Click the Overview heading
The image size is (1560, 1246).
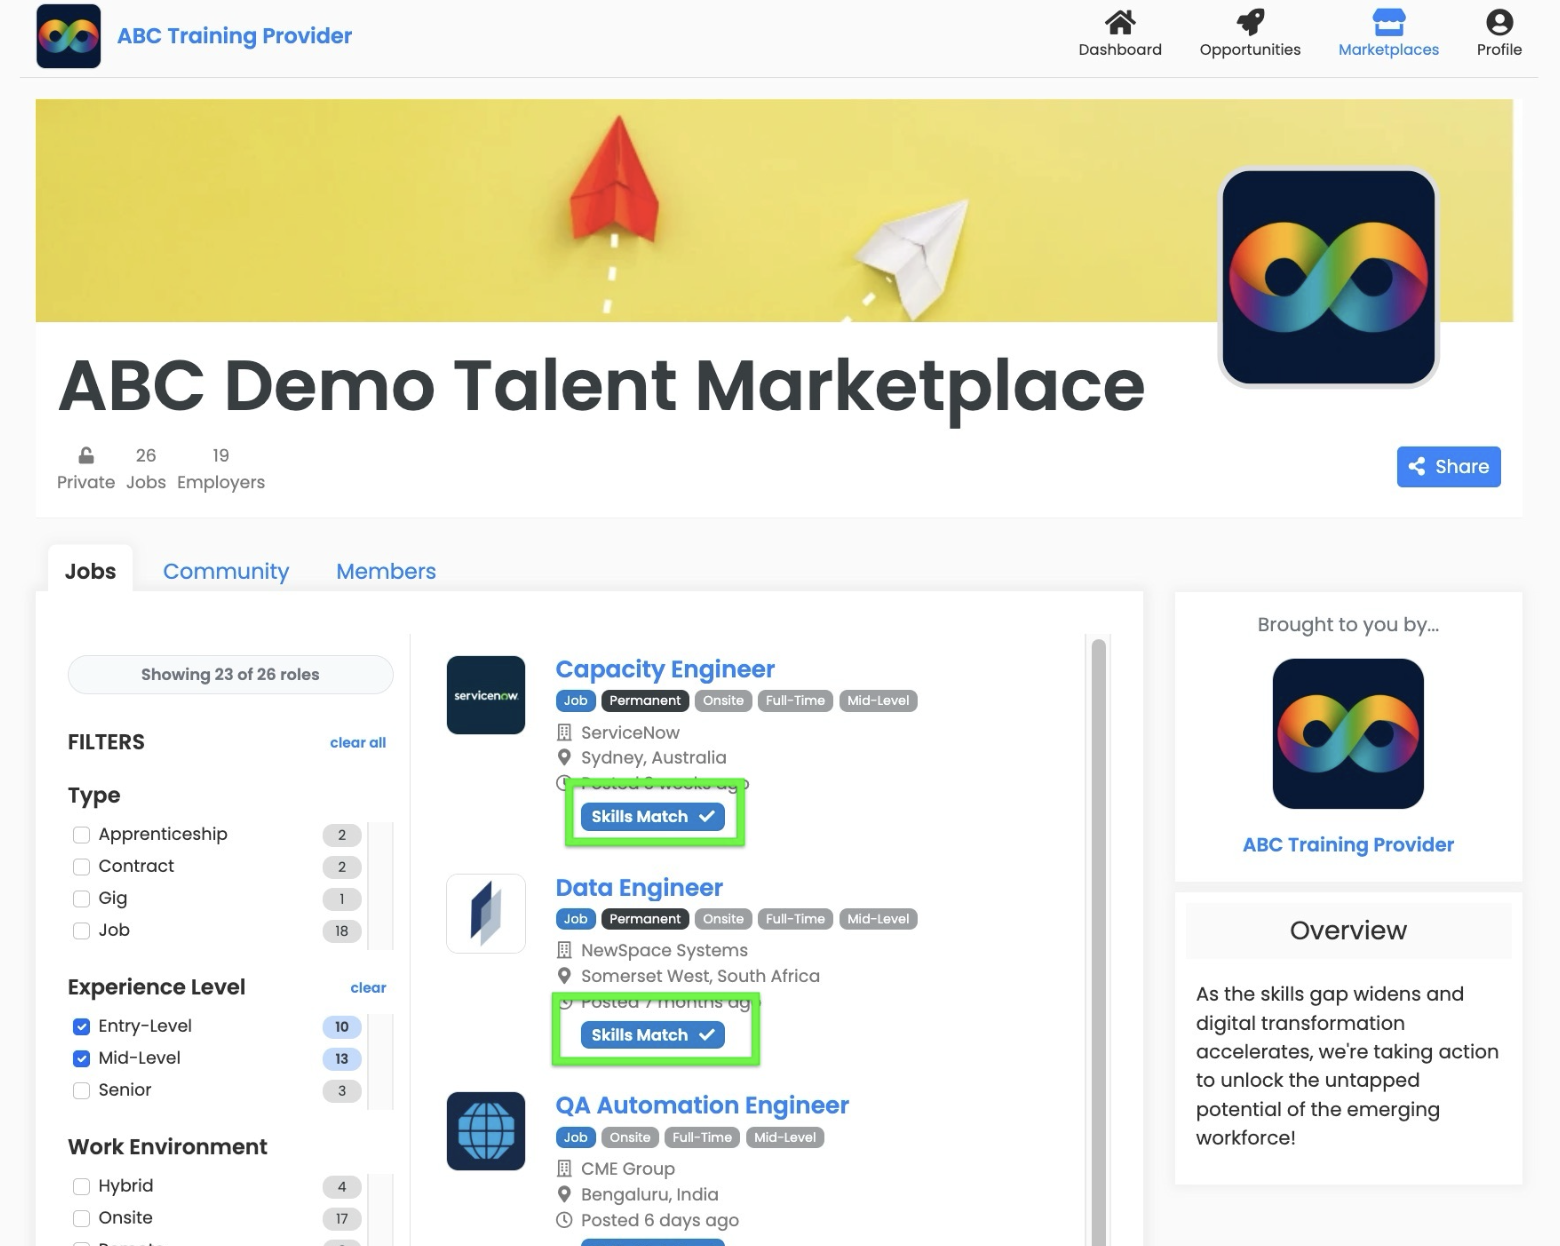point(1348,930)
